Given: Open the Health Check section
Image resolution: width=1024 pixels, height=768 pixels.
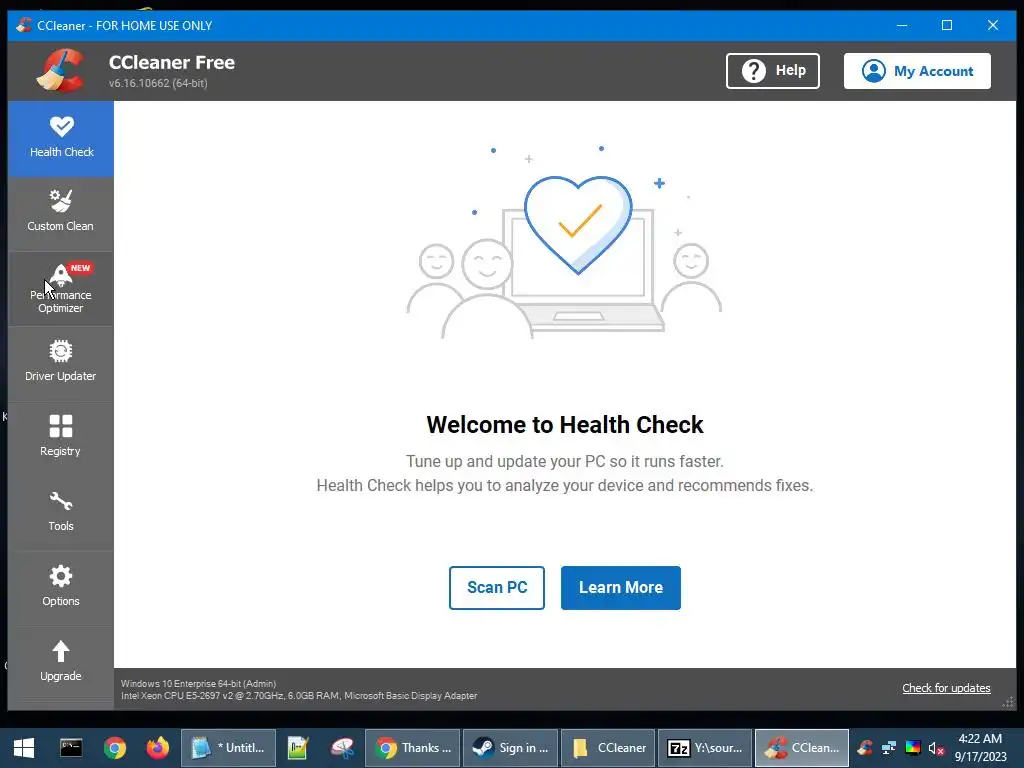Looking at the screenshot, I should click(61, 138).
